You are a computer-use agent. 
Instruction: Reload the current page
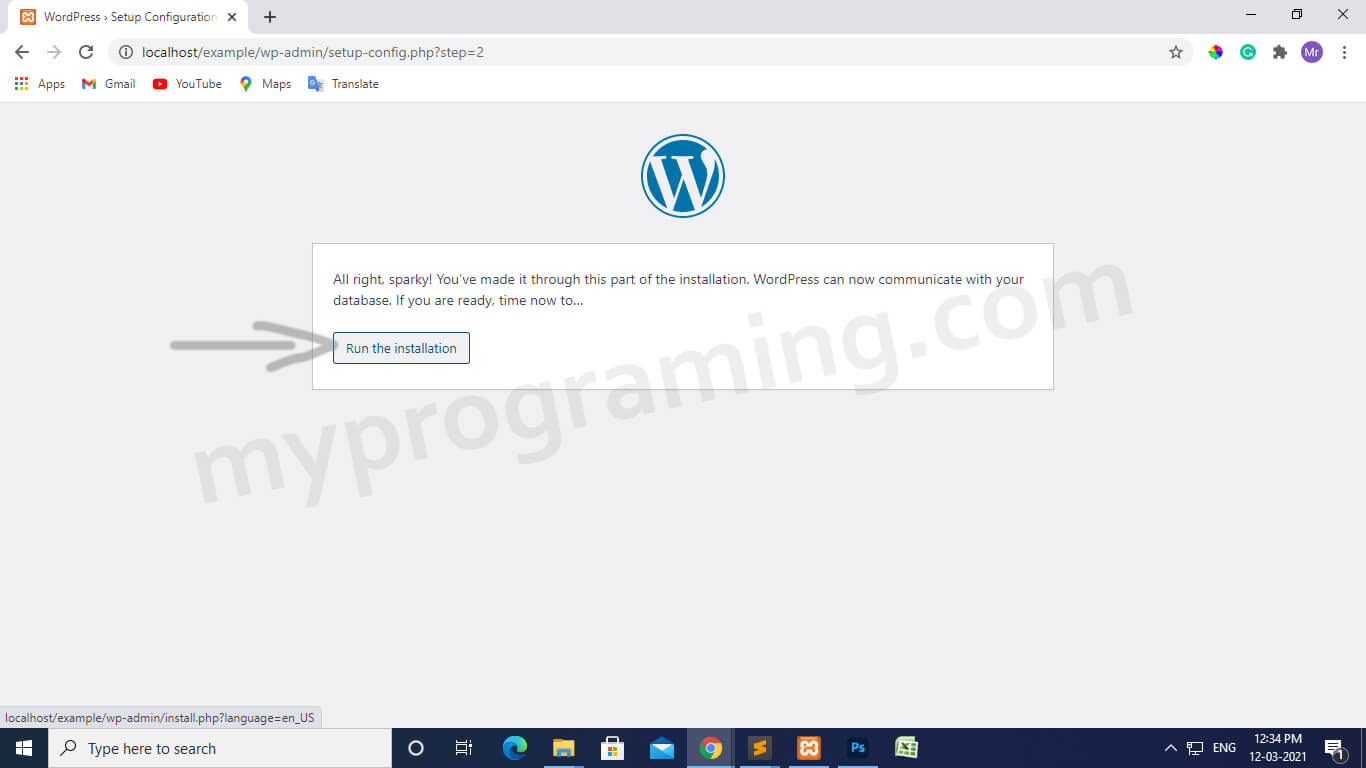[x=86, y=52]
